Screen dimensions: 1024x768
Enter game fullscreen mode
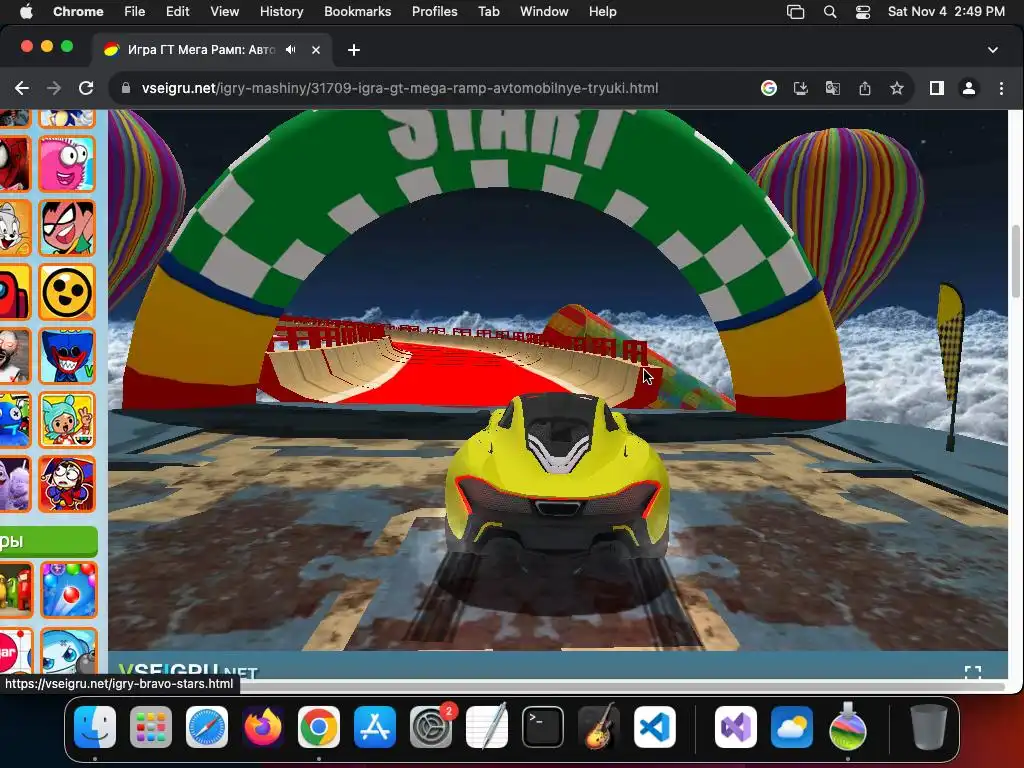tap(973, 672)
